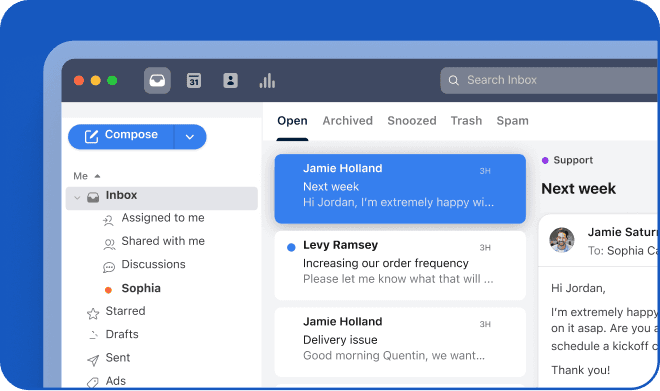Screen dimensions: 660x391
Task: Open the Sent folder
Action: [x=117, y=358]
